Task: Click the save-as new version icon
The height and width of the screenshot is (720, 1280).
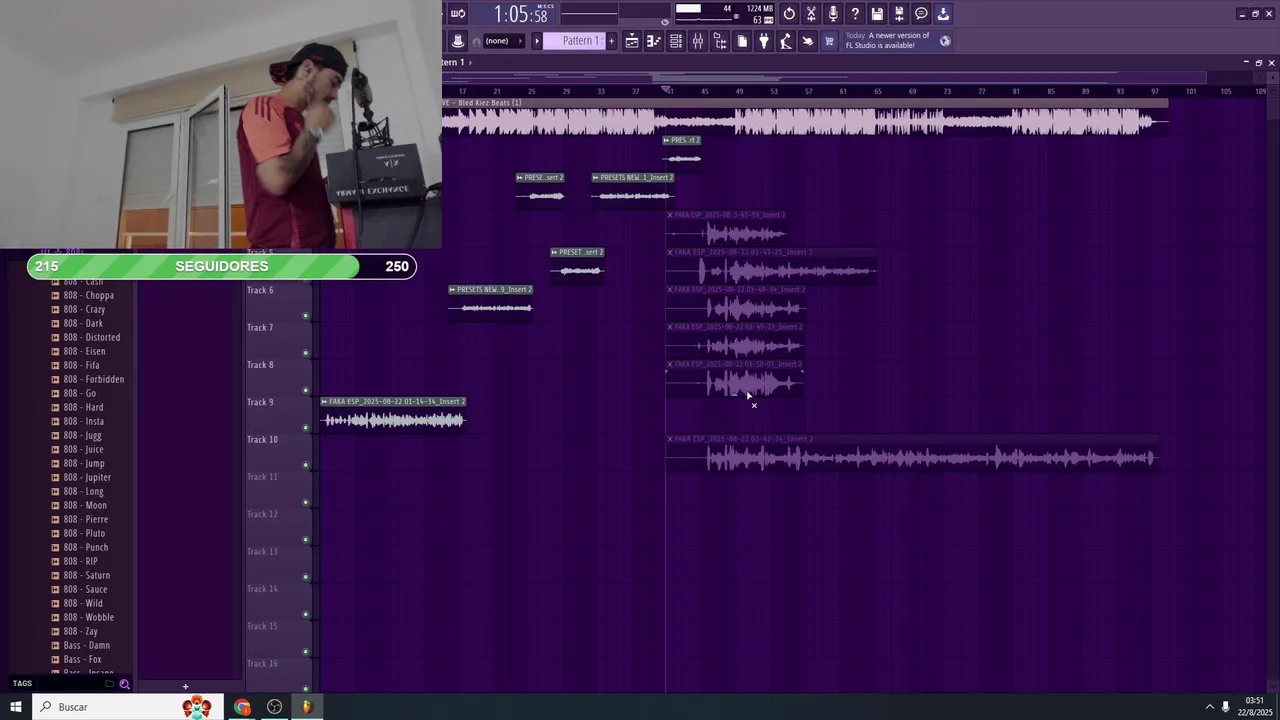Action: (899, 14)
